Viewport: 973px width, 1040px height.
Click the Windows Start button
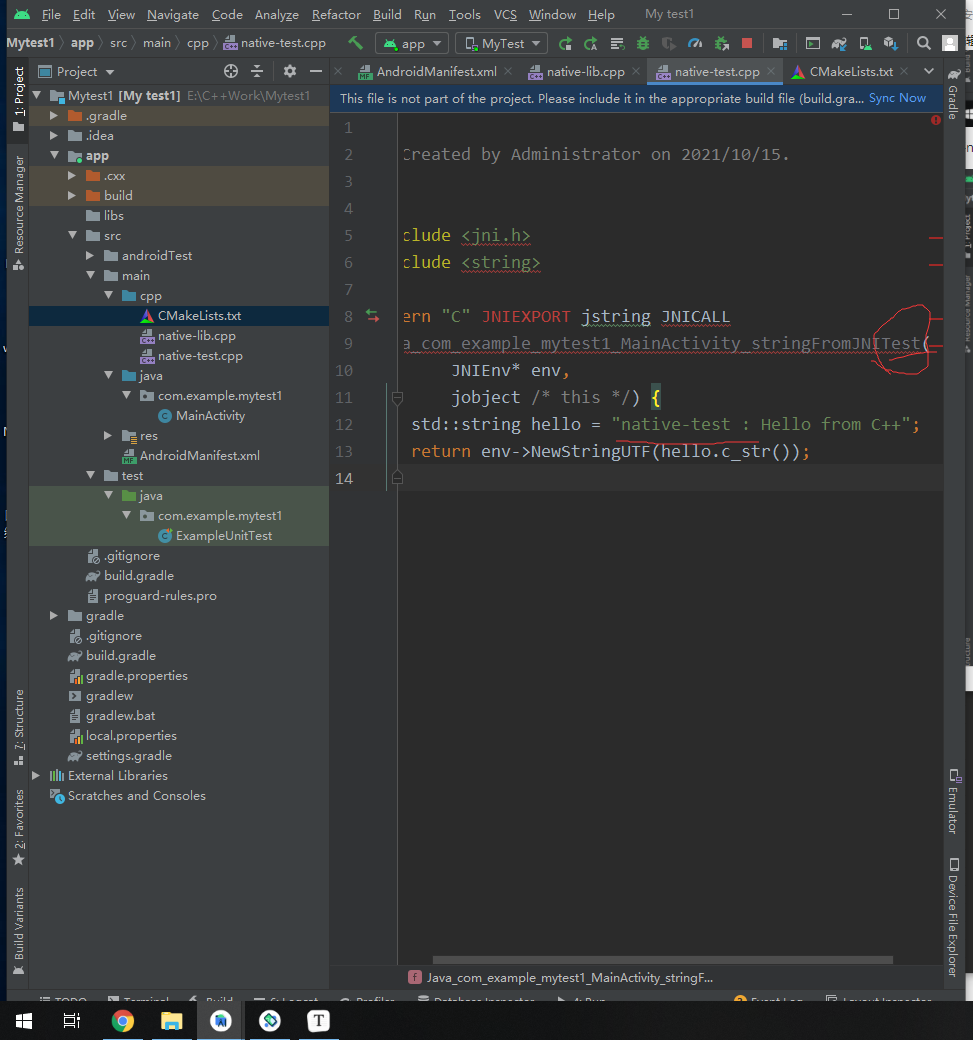pos(24,1020)
